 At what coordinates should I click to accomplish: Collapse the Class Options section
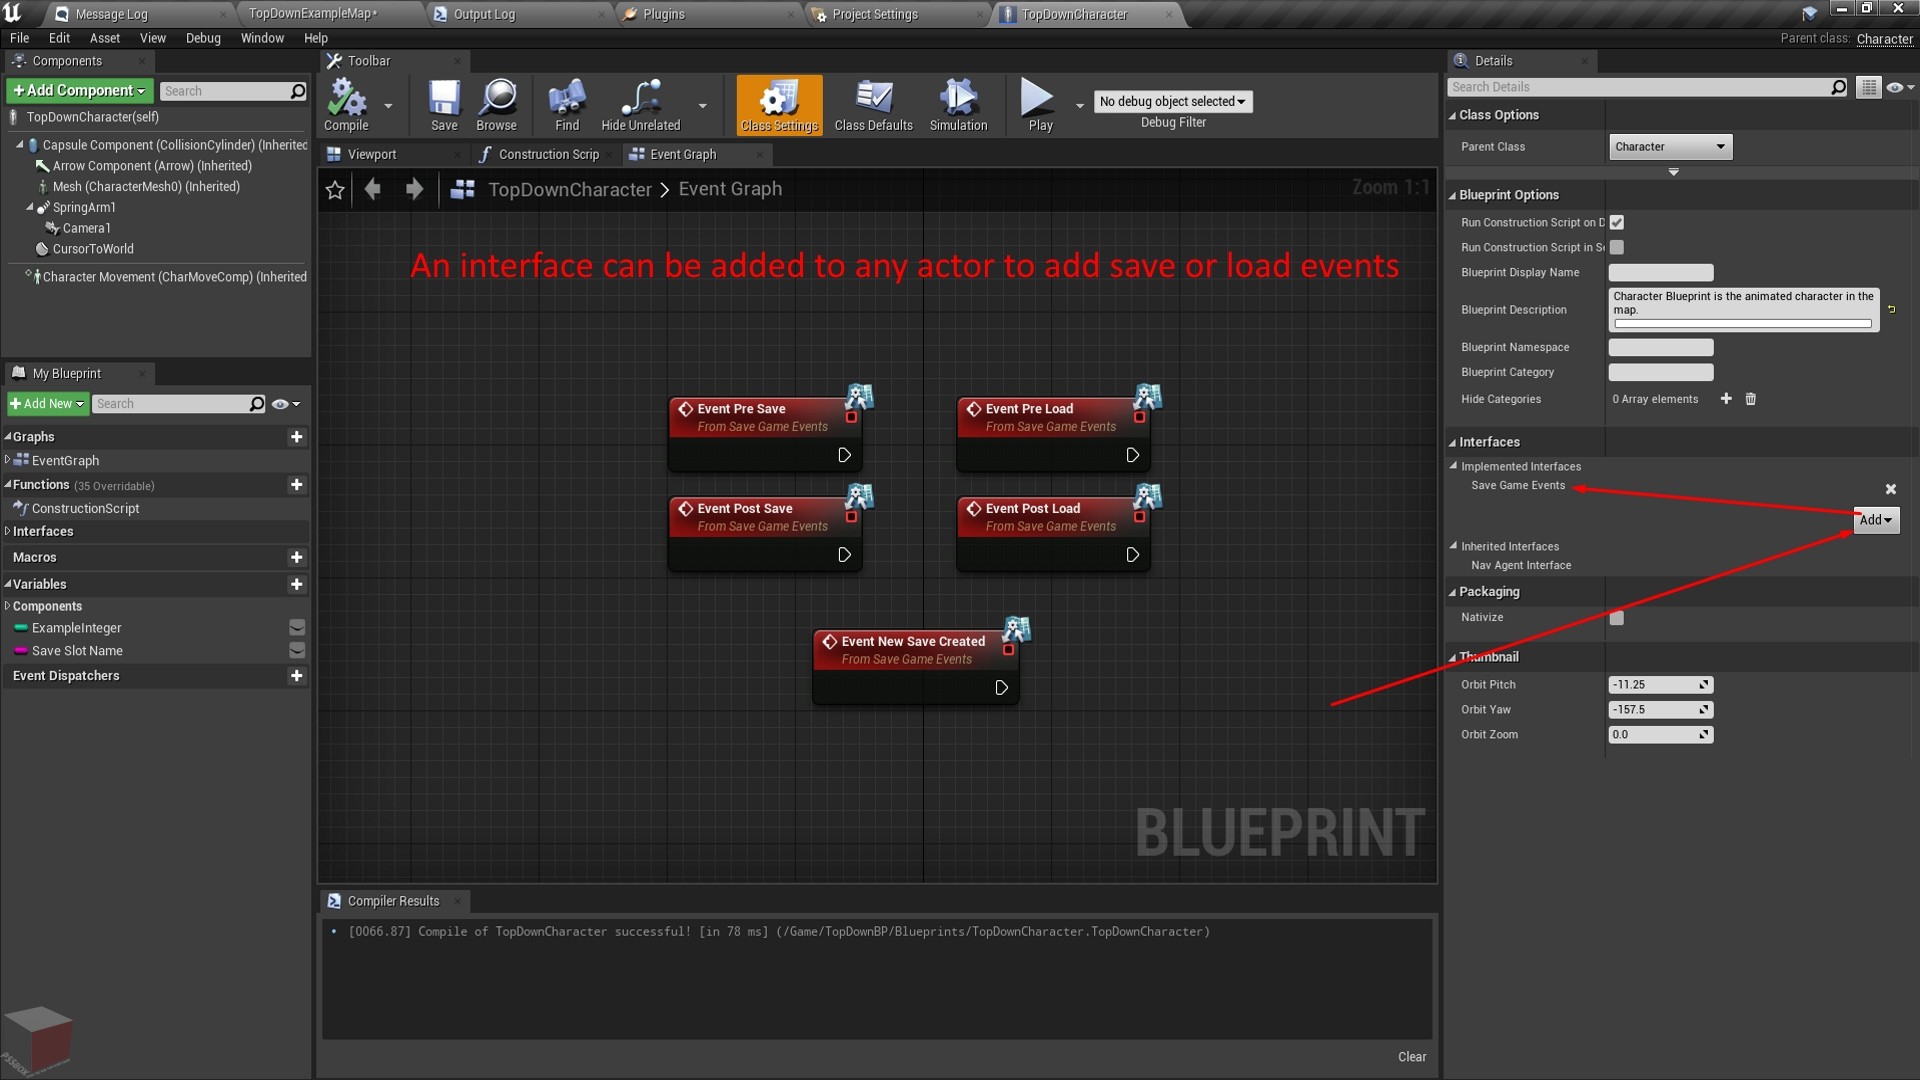(1453, 116)
